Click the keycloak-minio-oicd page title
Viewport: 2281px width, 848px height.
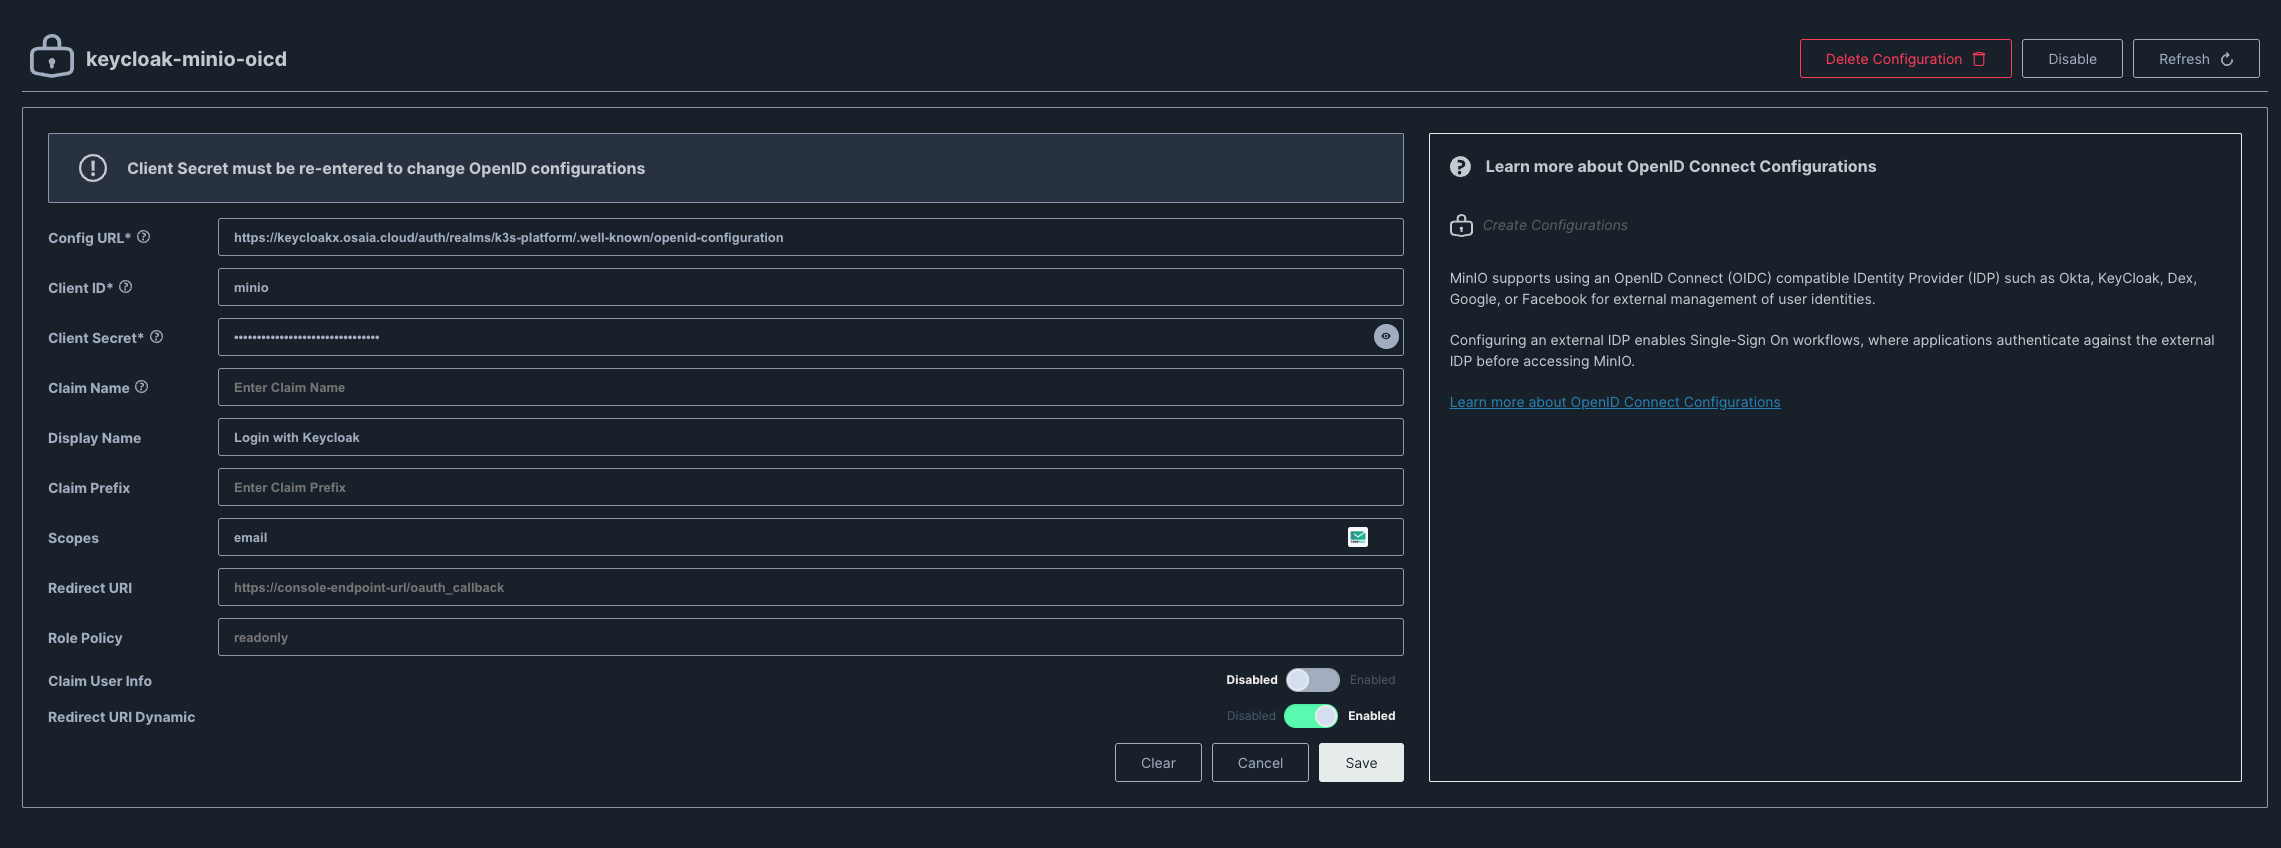coord(186,59)
